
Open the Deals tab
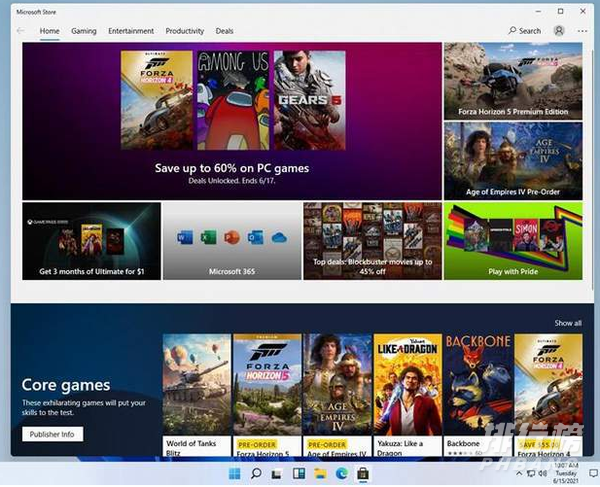pos(224,31)
